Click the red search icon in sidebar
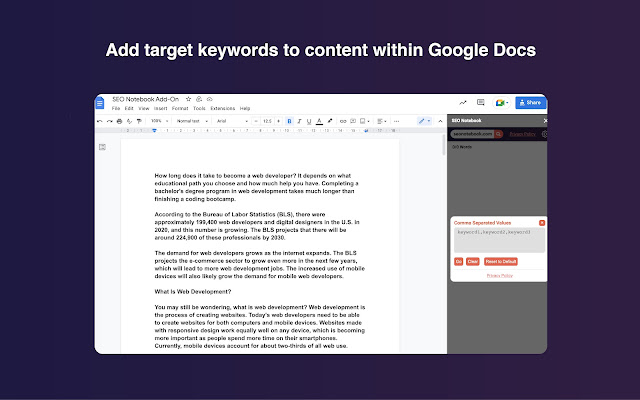The width and height of the screenshot is (640, 400). (x=498, y=134)
